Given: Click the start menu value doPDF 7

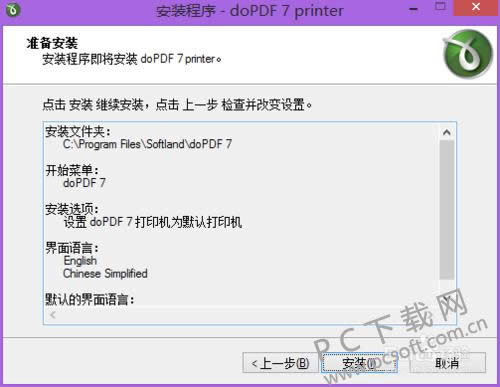Looking at the screenshot, I should [x=84, y=183].
